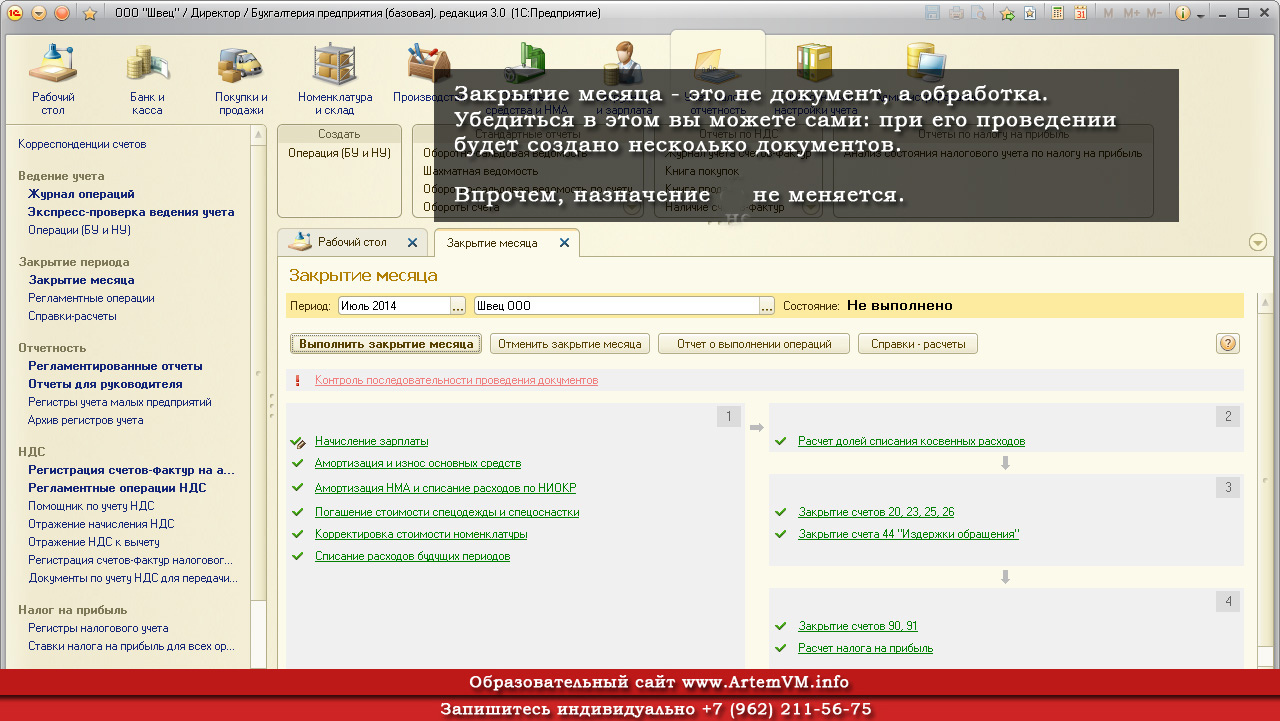Open Регистры налогового учета

tap(98, 628)
